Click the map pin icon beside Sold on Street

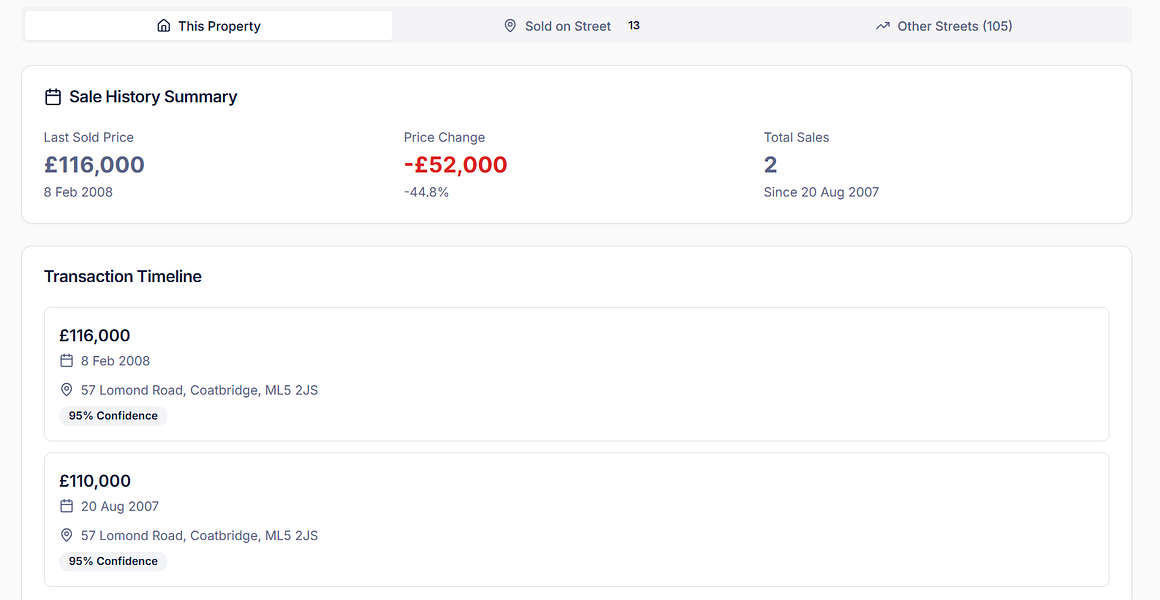[x=510, y=26]
